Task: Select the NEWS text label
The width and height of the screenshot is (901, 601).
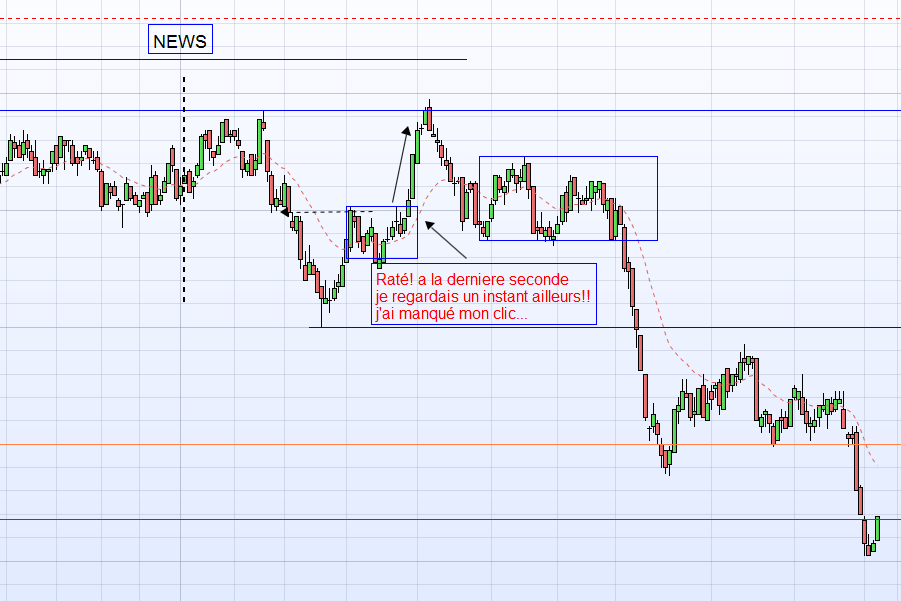Action: pyautogui.click(x=180, y=39)
